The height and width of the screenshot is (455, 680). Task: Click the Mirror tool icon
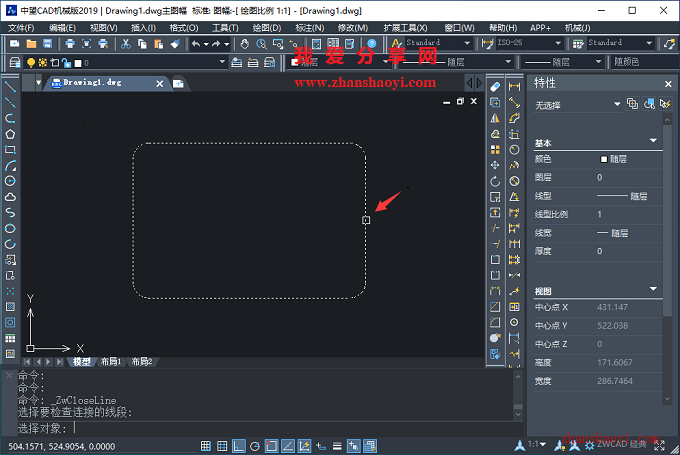tap(495, 118)
